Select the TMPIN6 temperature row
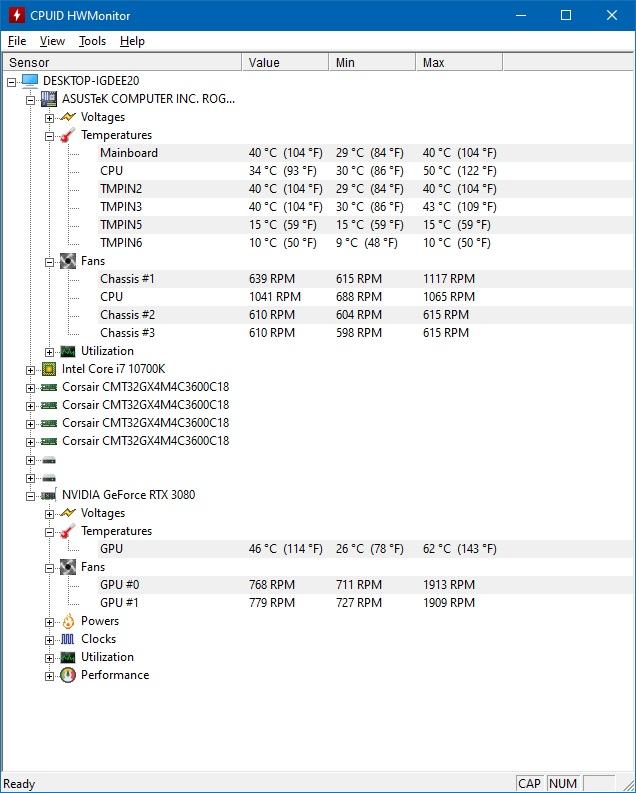This screenshot has height=793, width=636. coord(366,243)
